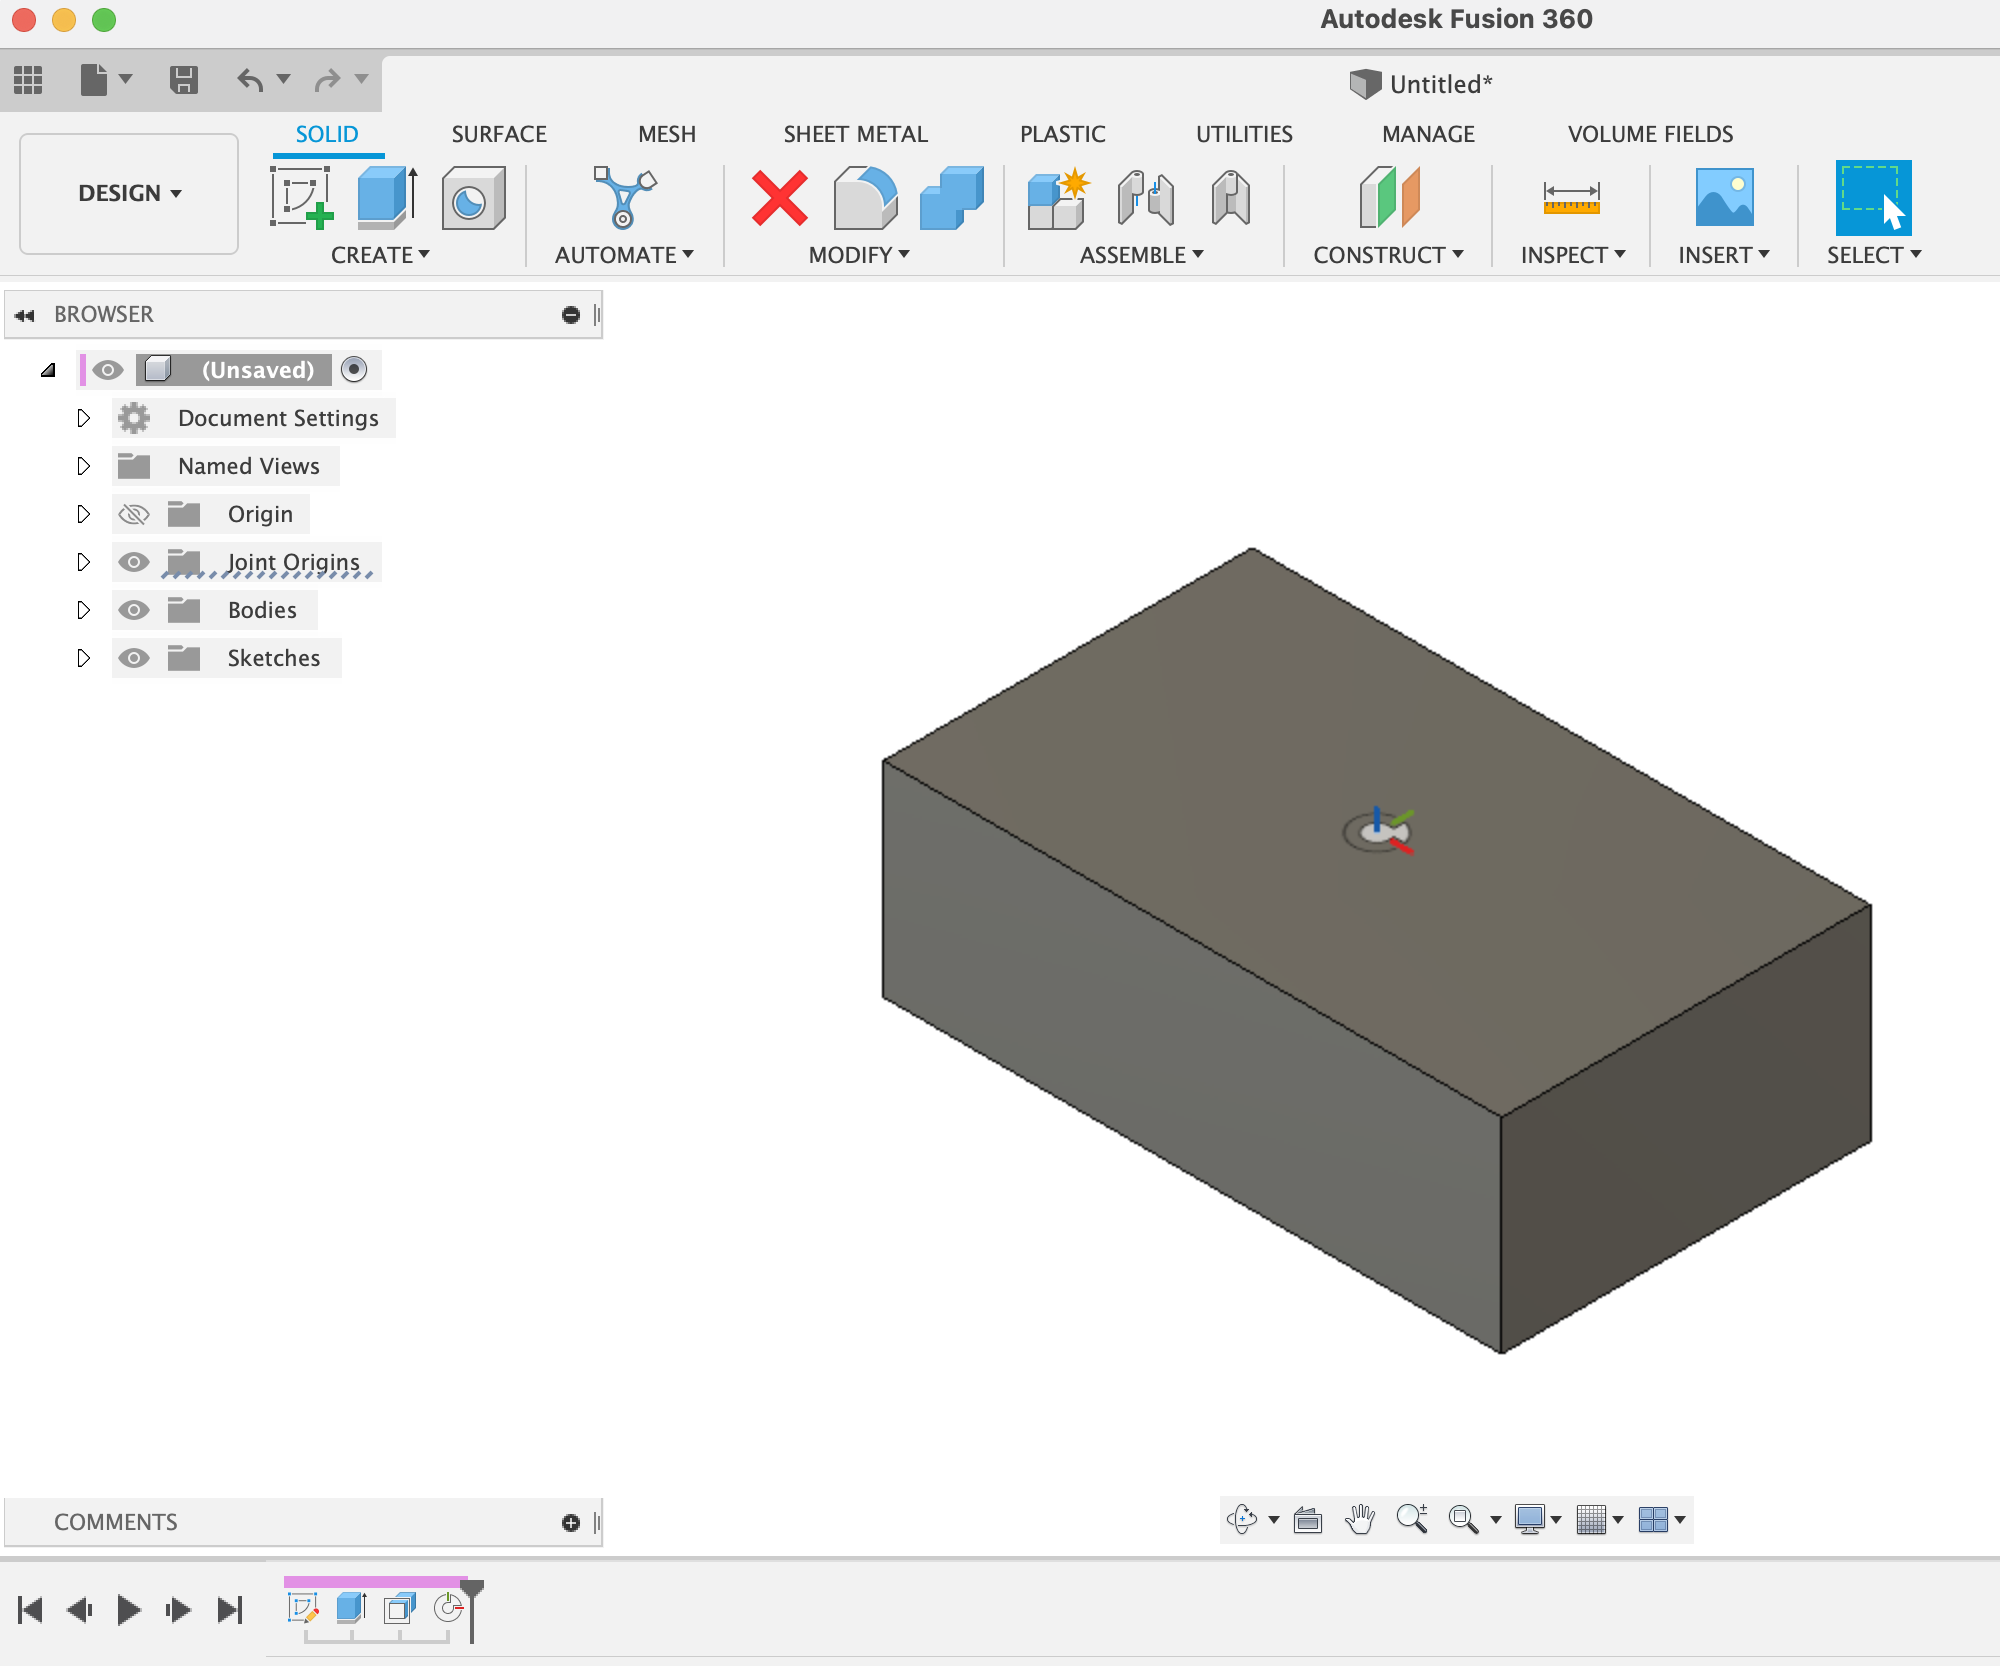The image size is (2000, 1666).
Task: Open the CREATE dropdown menu
Action: [x=381, y=255]
